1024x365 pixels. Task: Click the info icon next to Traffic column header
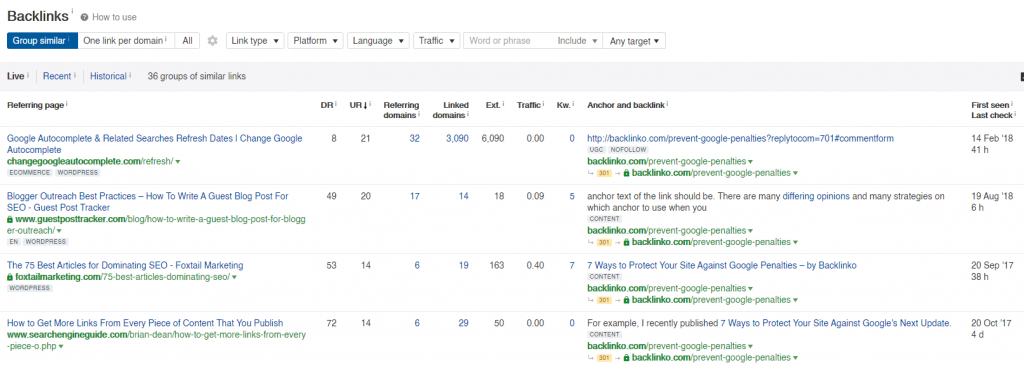pyautogui.click(x=543, y=103)
